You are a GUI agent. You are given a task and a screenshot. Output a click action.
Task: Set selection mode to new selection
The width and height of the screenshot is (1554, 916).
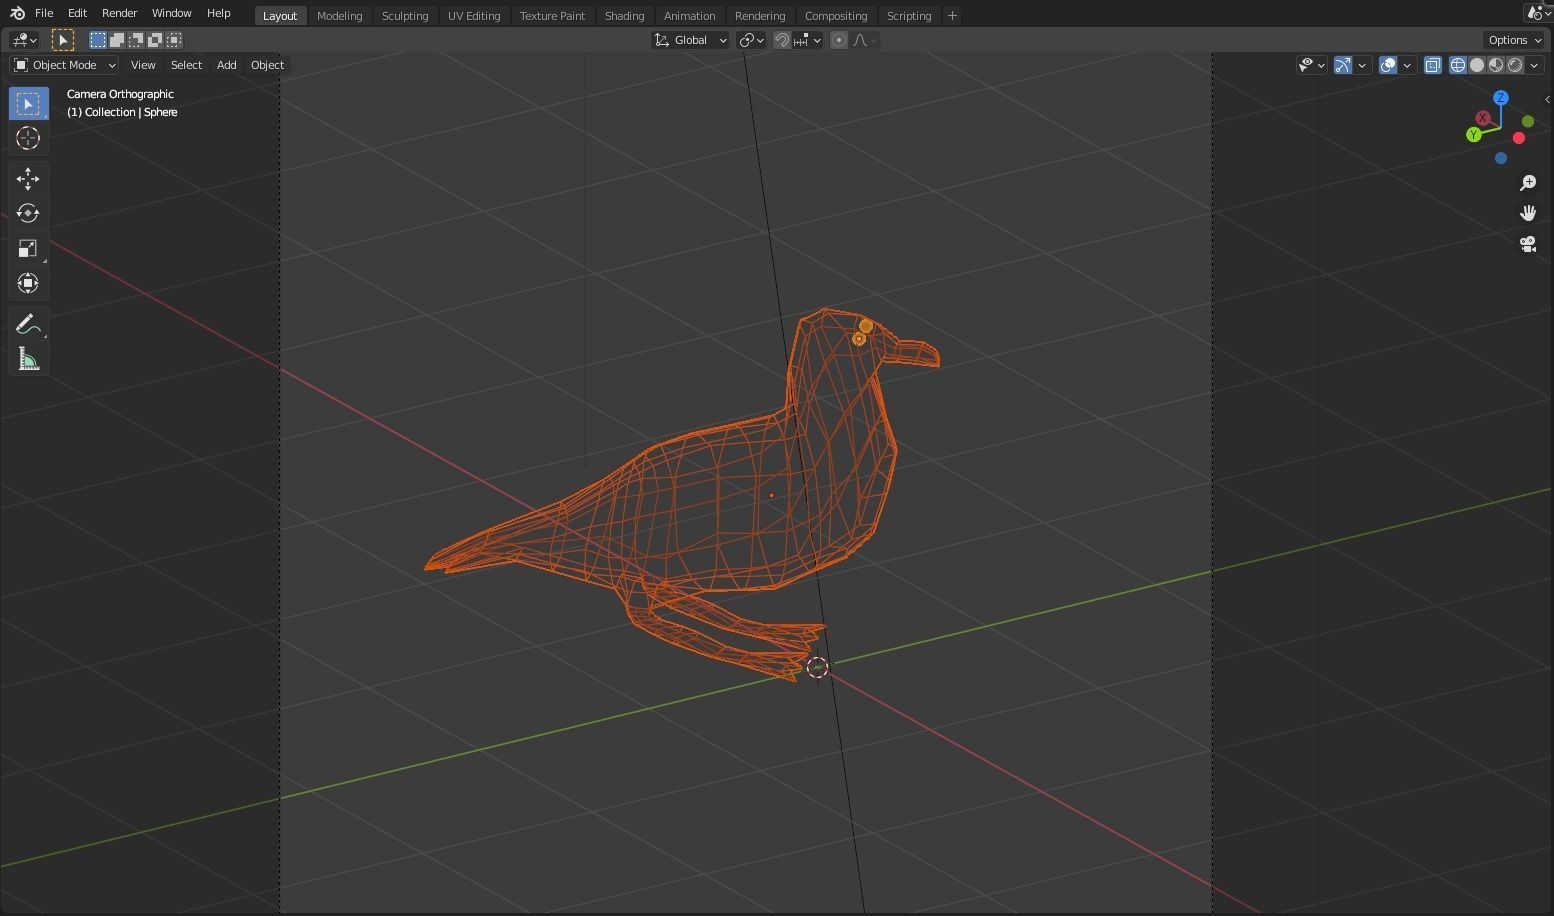click(x=98, y=40)
